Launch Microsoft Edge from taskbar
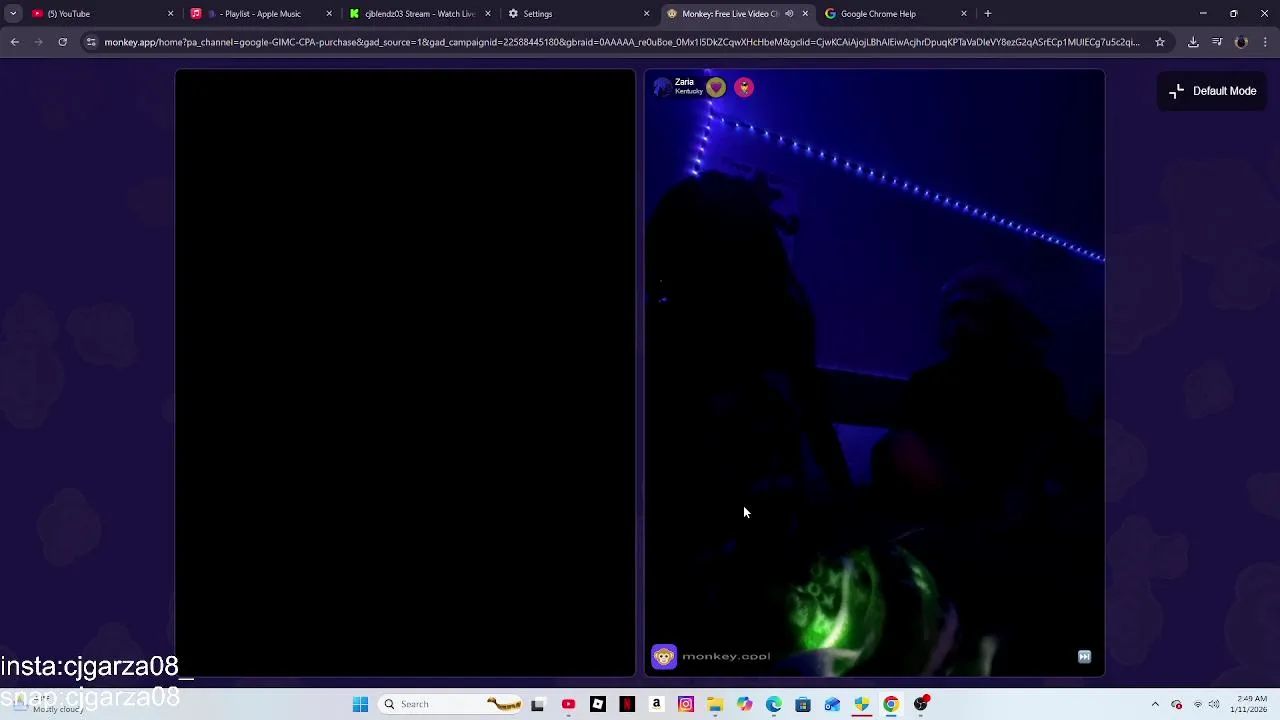Image resolution: width=1280 pixels, height=720 pixels. 774,704
